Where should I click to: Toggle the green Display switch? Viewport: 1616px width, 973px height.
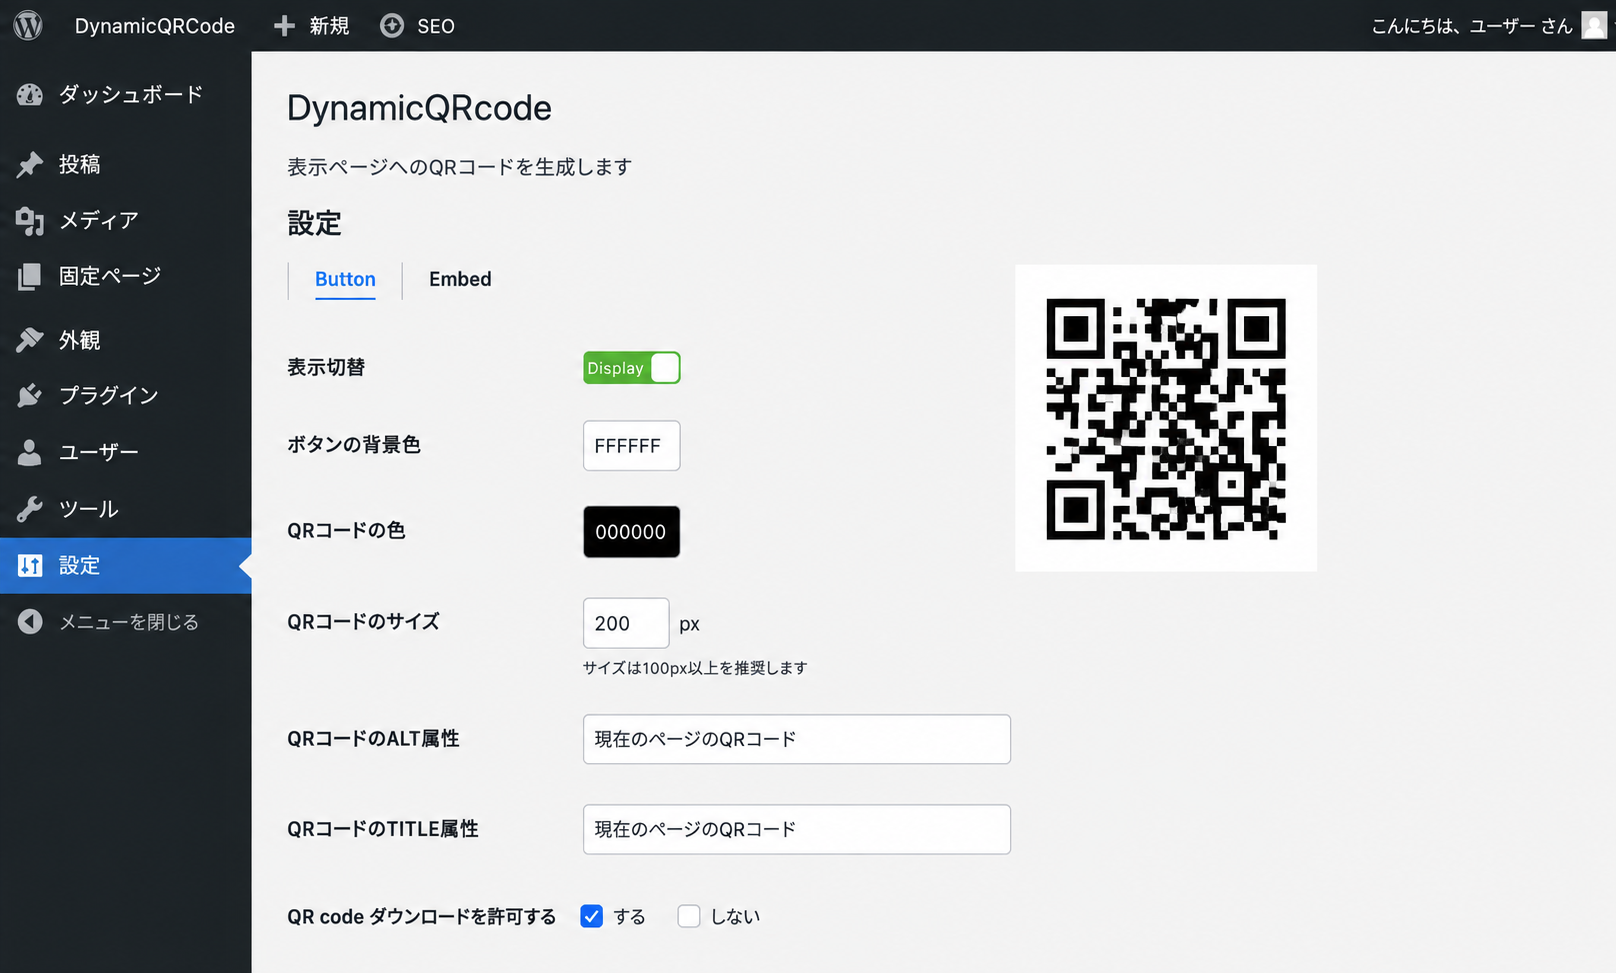point(632,368)
